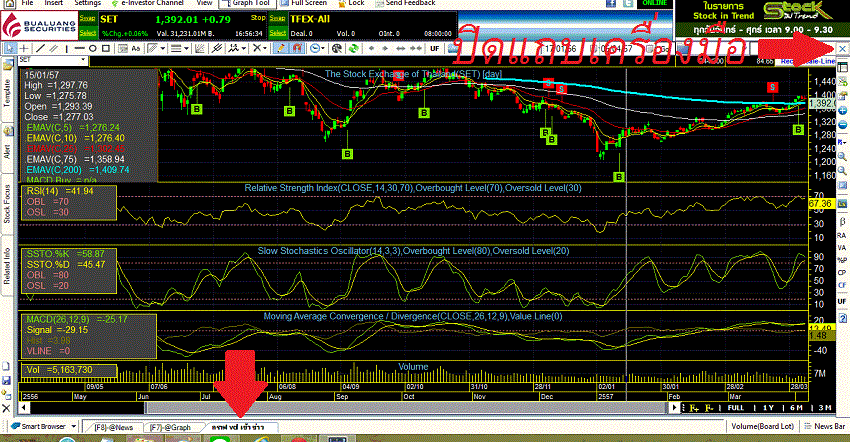
Task: Select the circle drawing tool
Action: pyautogui.click(x=93, y=49)
